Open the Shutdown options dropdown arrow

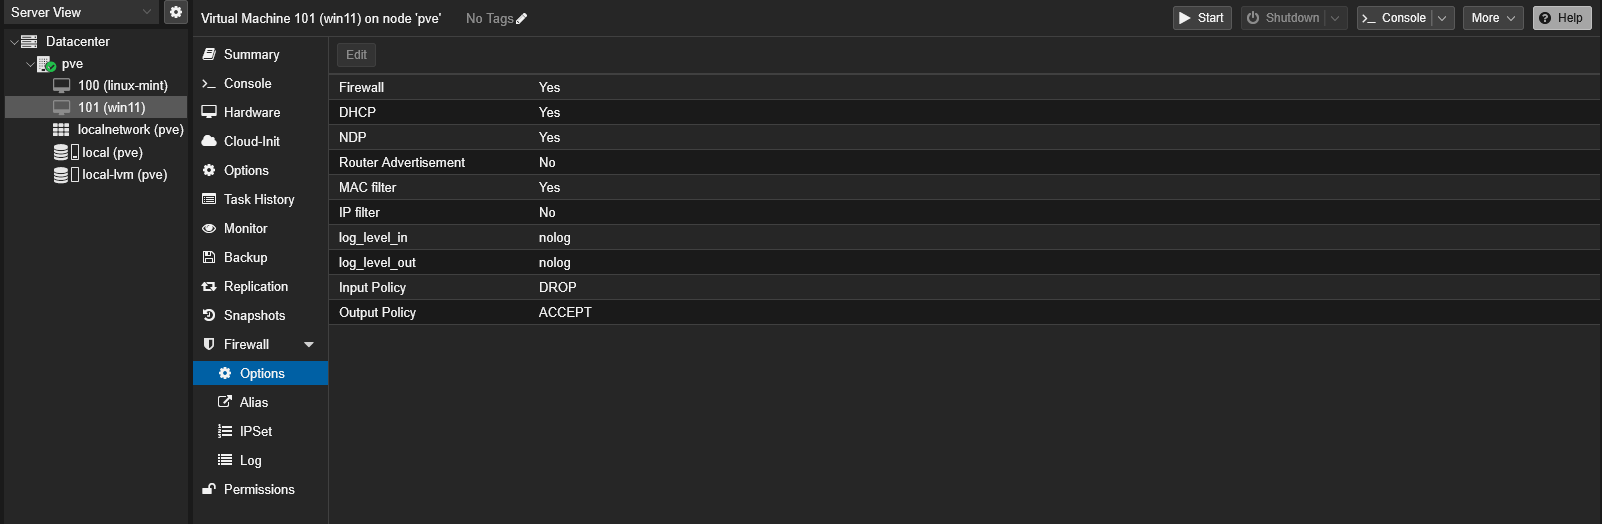pyautogui.click(x=1335, y=18)
